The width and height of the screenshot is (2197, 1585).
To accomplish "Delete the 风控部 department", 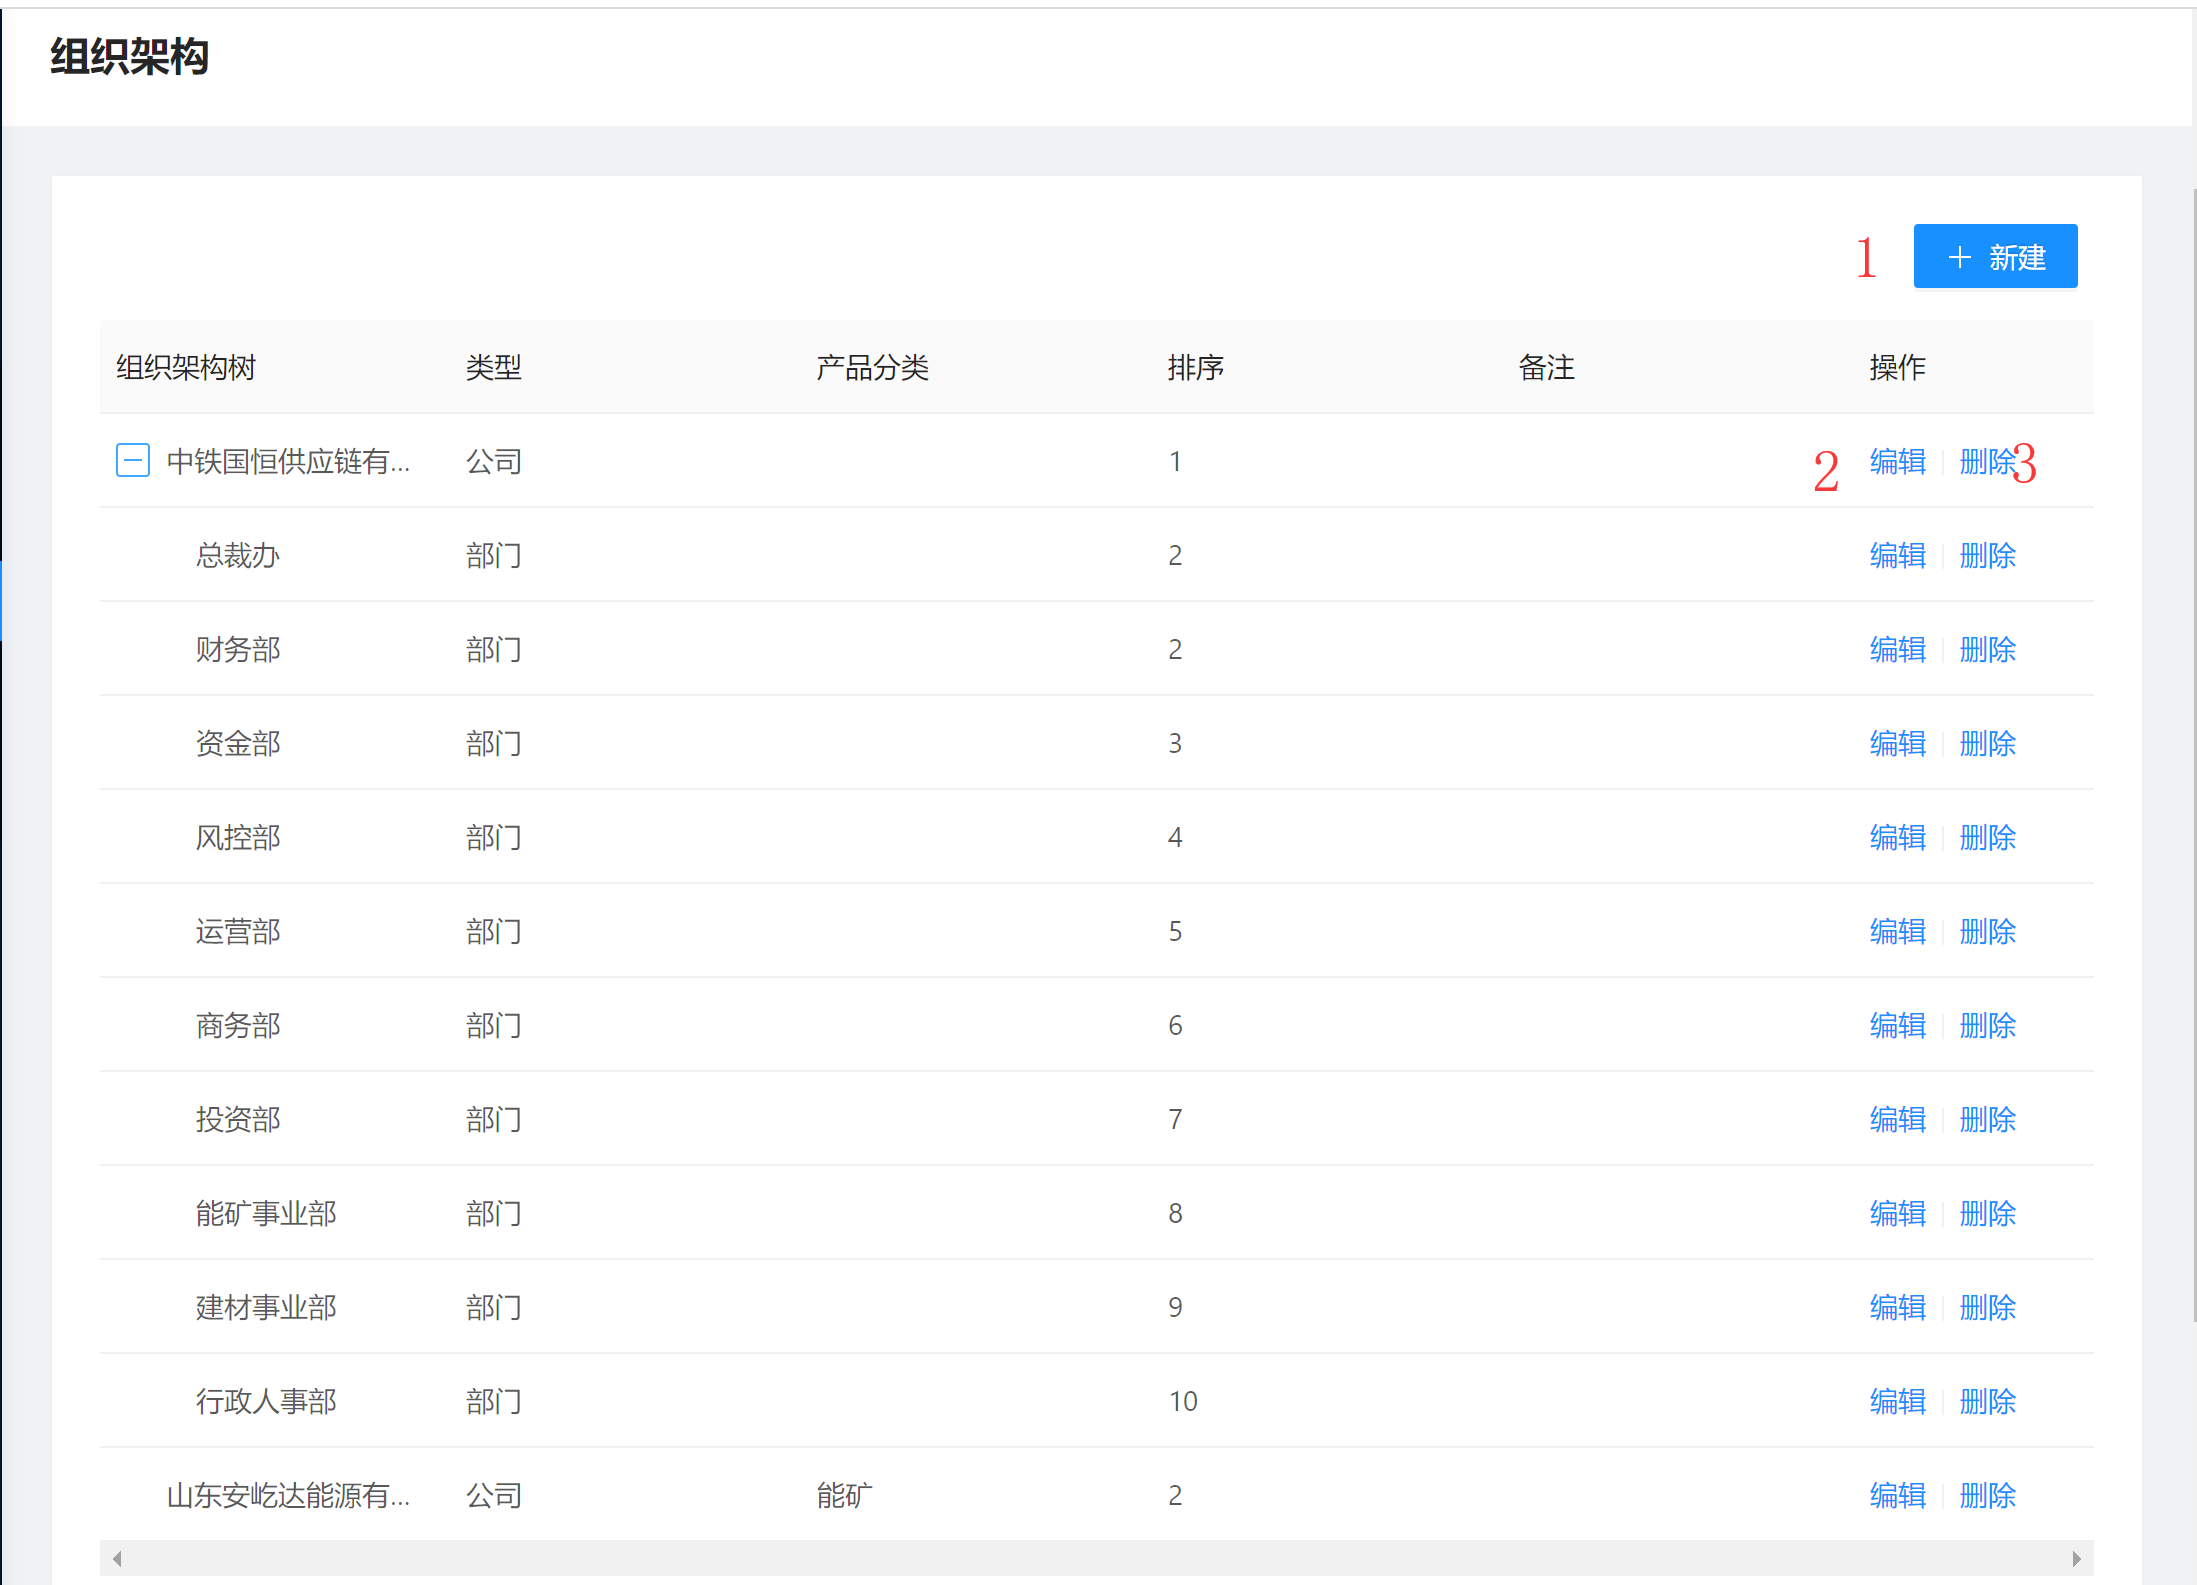I will click(1986, 838).
